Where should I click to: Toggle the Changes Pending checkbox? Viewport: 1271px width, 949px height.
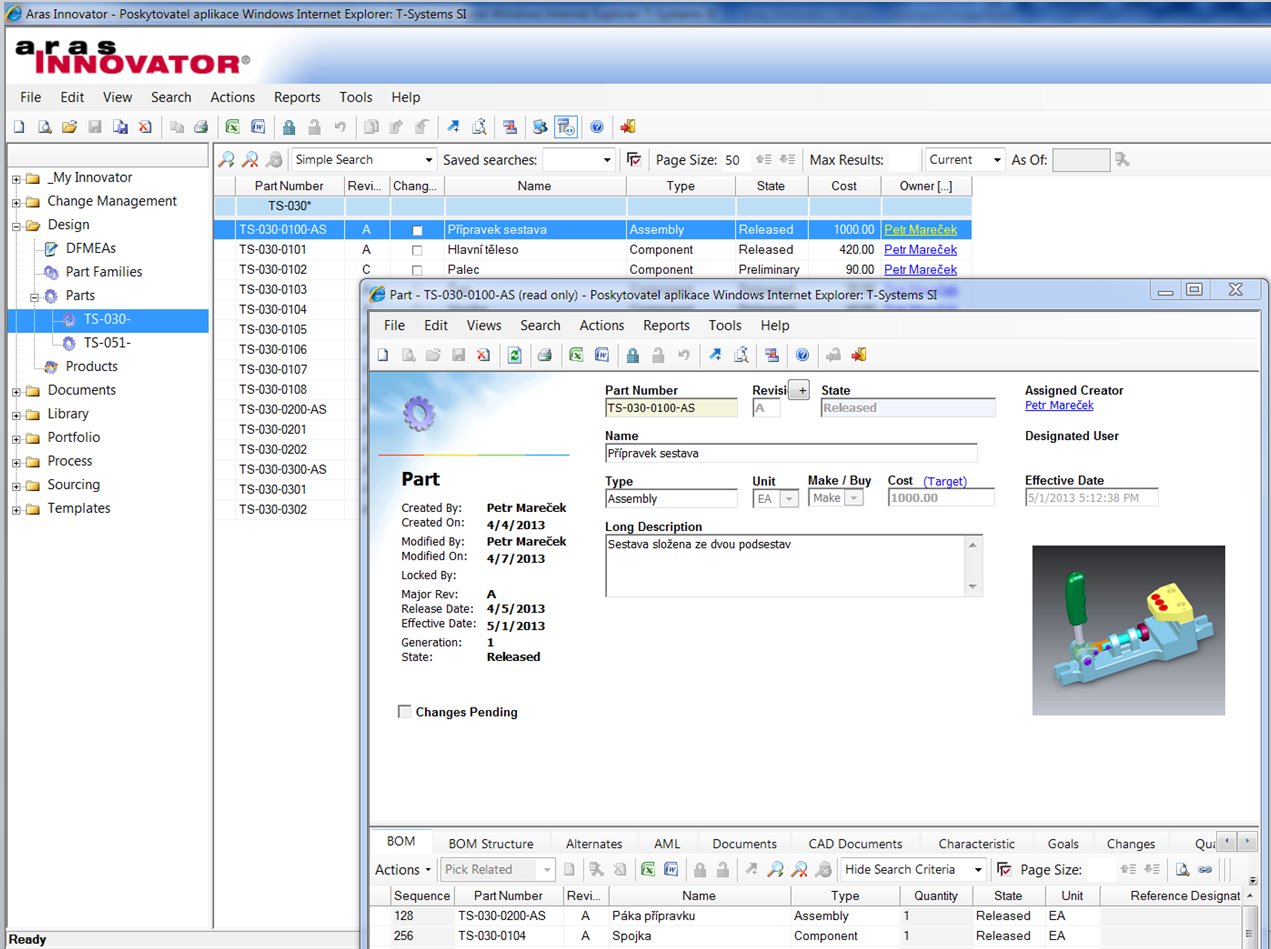tap(405, 712)
